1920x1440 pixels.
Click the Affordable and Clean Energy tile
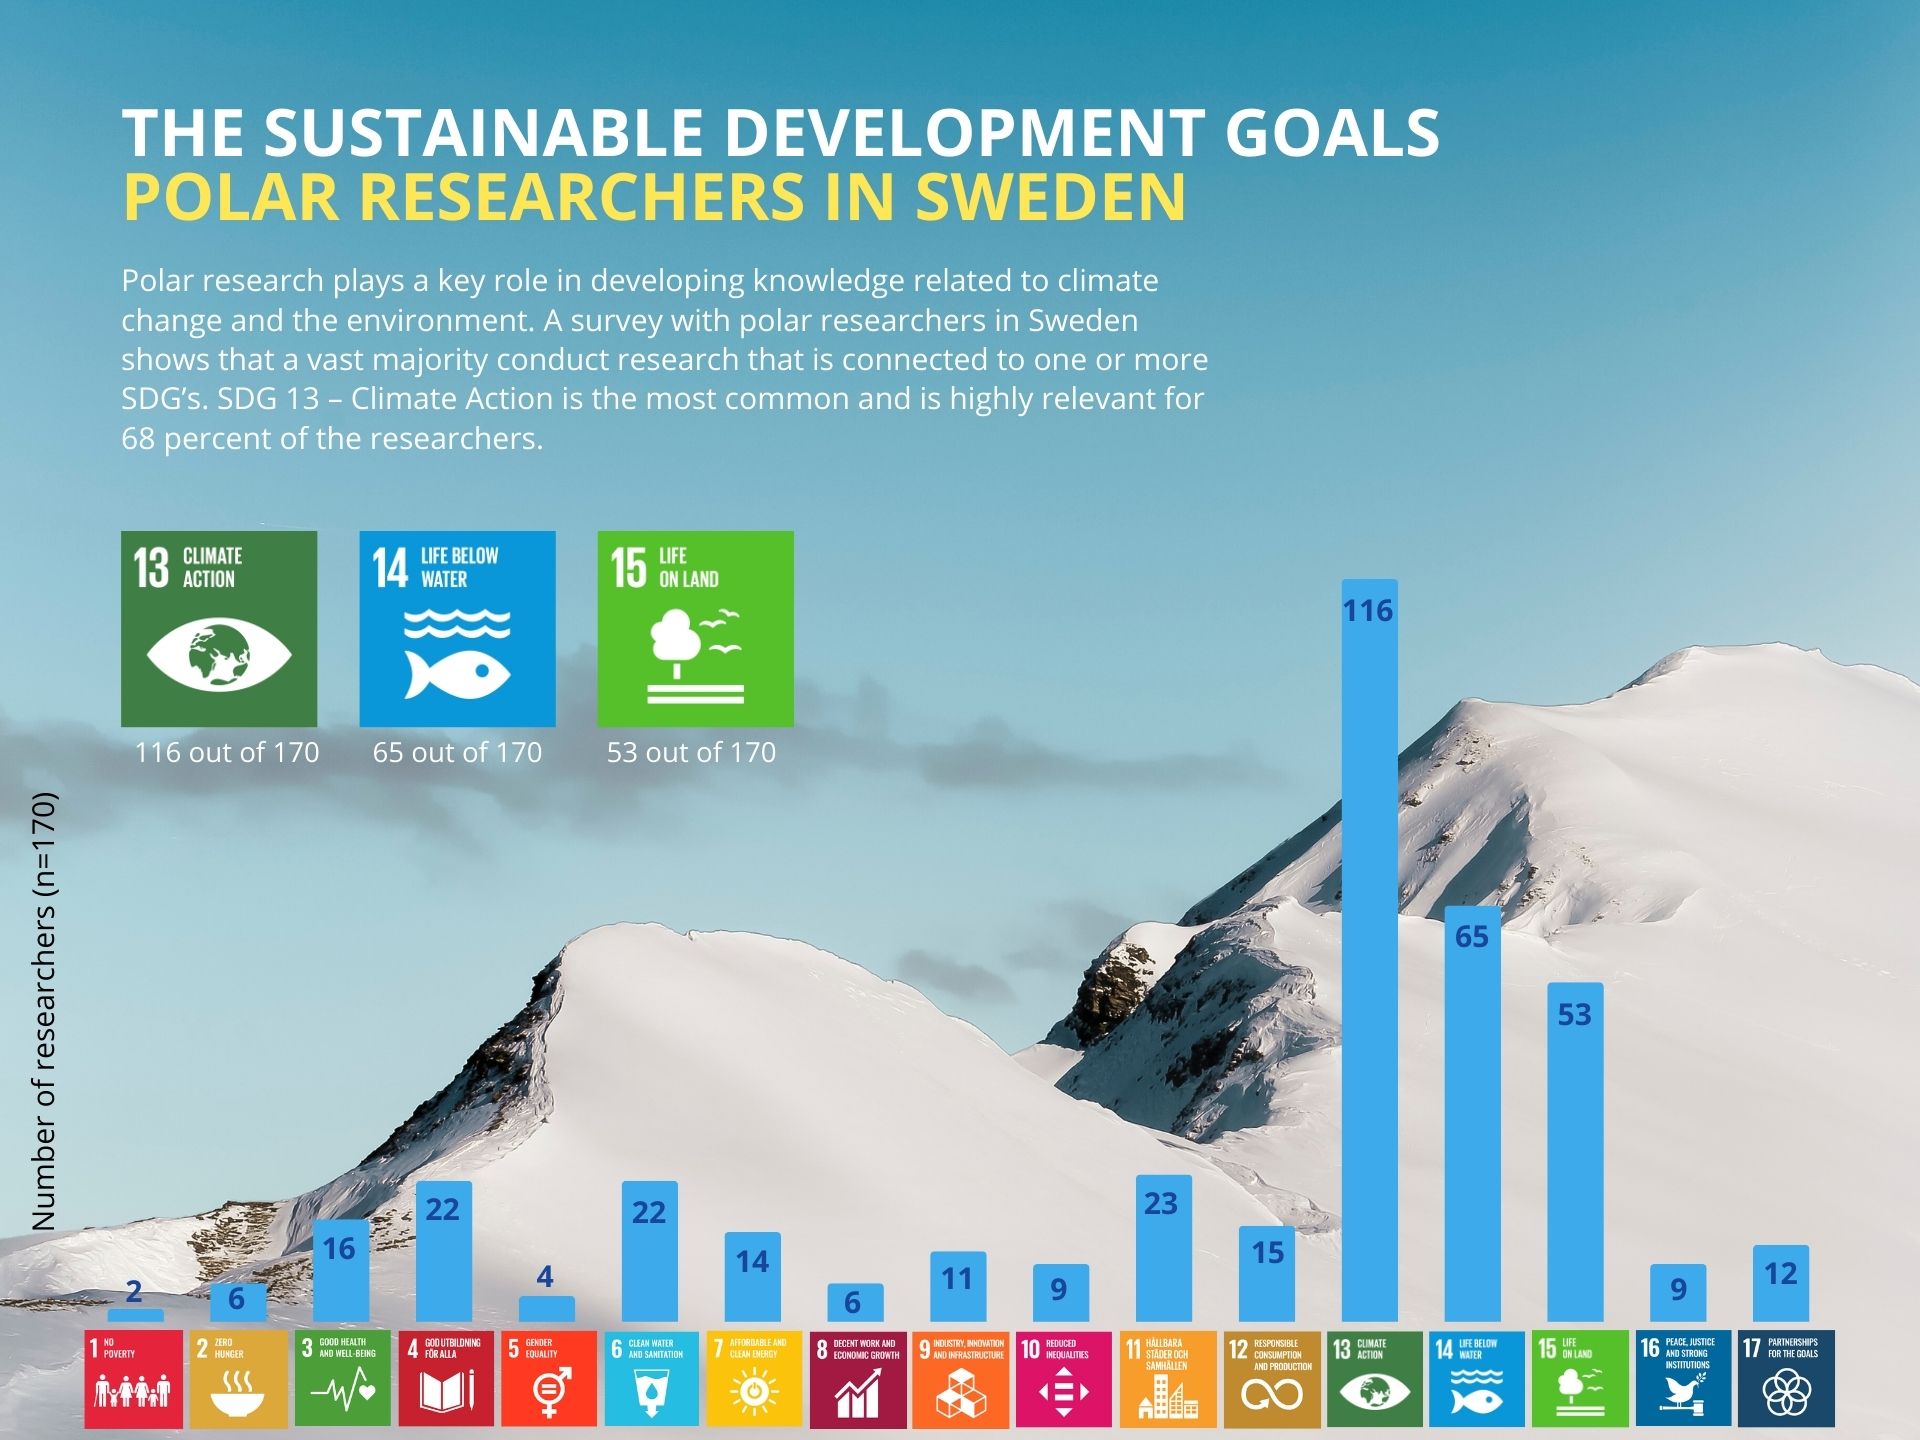tap(754, 1378)
